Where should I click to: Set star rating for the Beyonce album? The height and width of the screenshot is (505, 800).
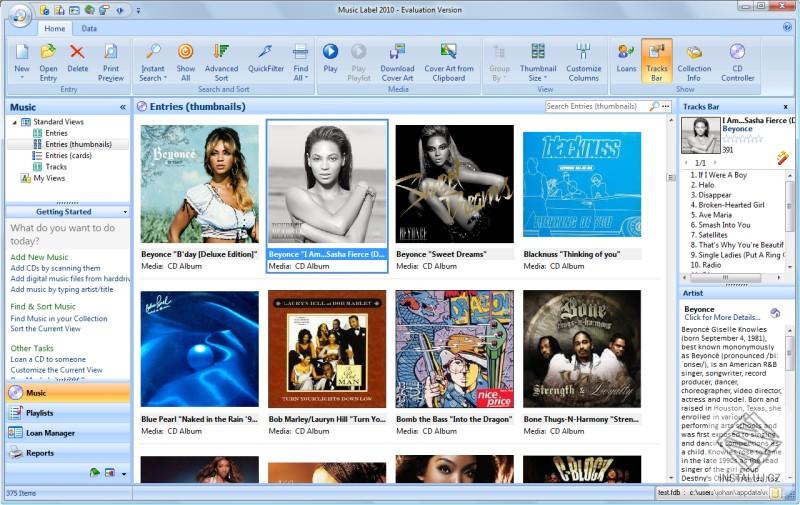(x=742, y=139)
